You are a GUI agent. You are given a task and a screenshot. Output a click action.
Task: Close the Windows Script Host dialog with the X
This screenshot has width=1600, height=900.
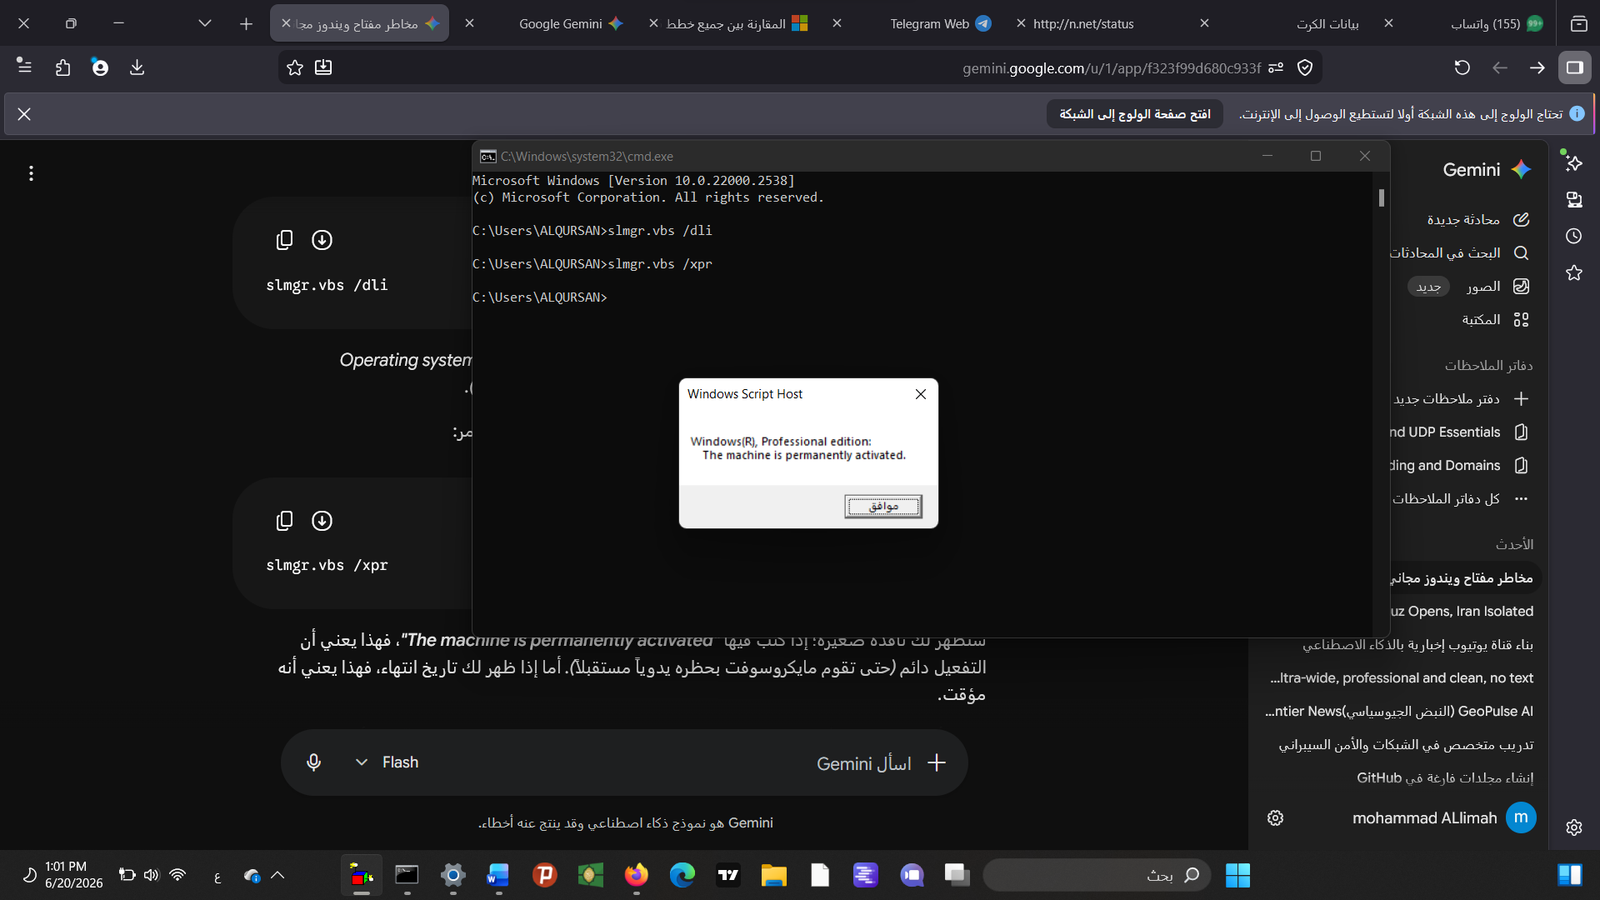point(920,394)
